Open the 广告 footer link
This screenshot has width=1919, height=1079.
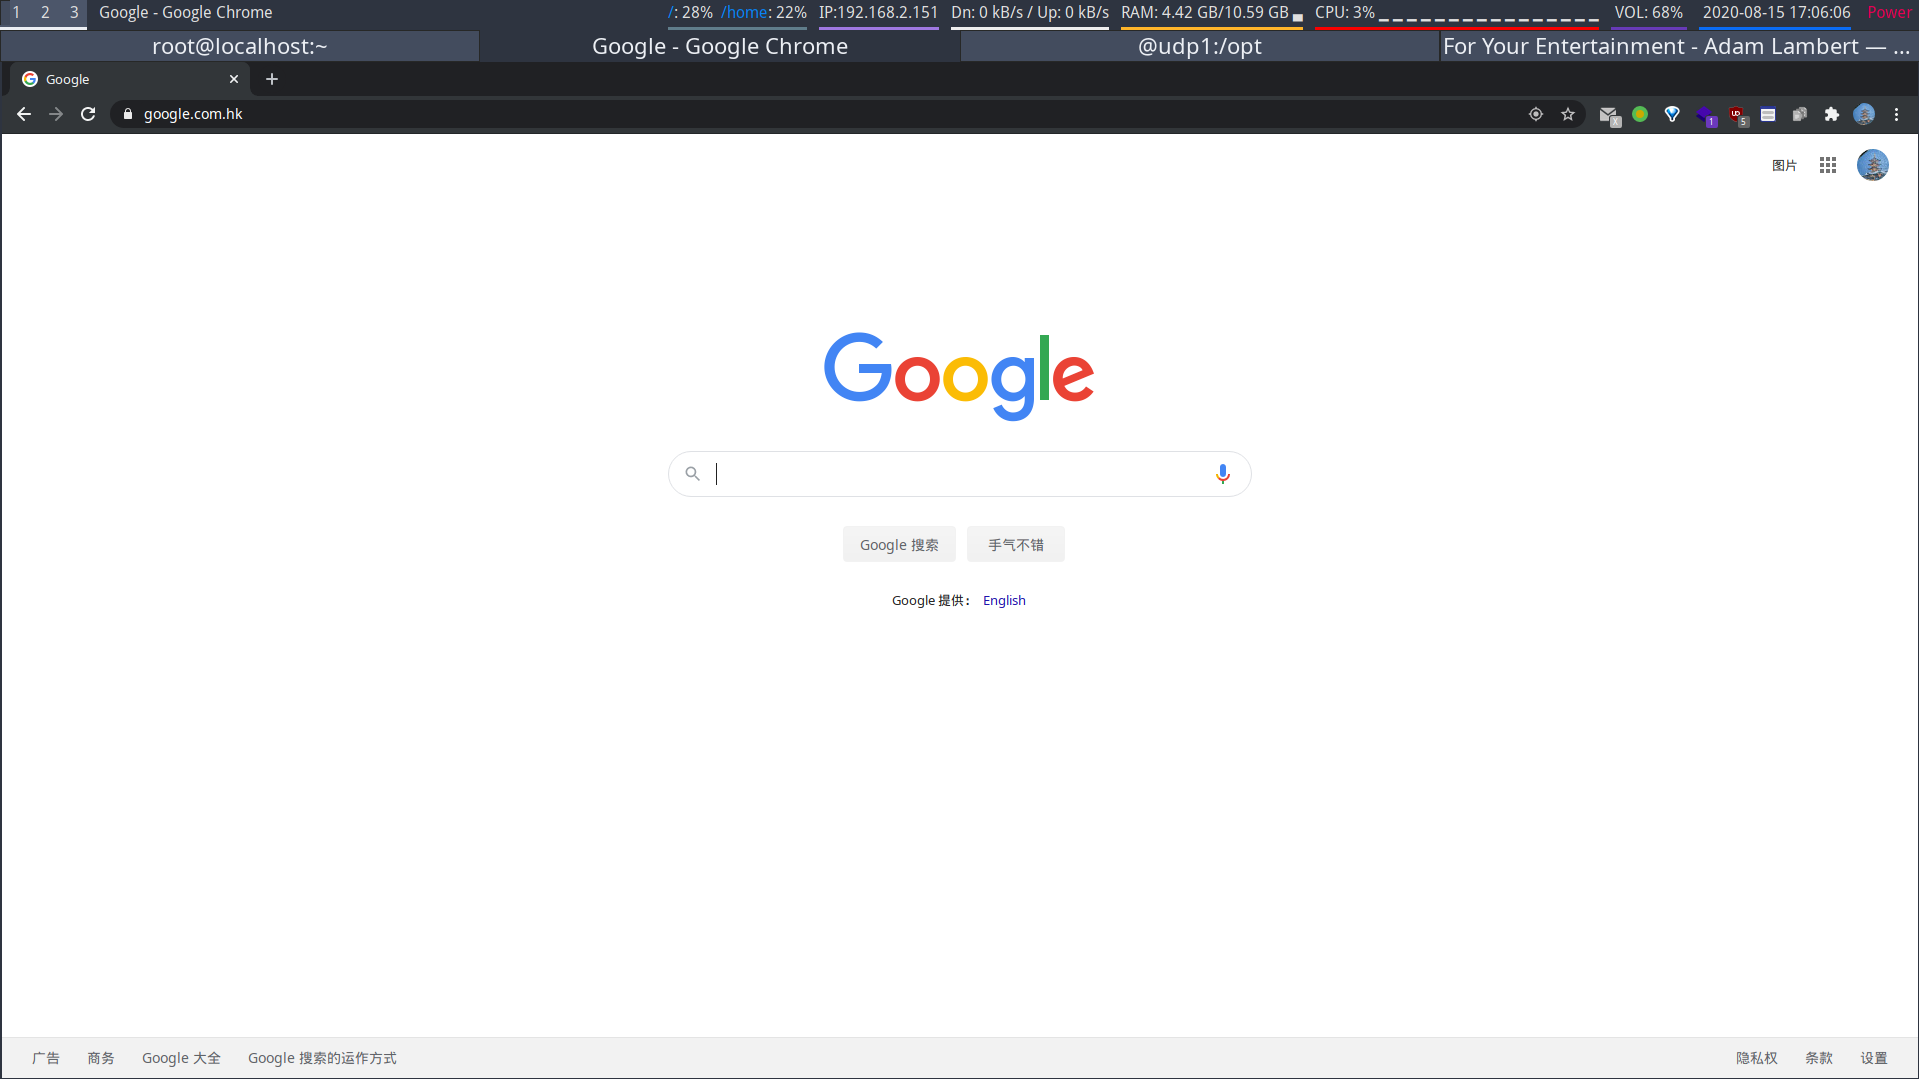(x=46, y=1059)
